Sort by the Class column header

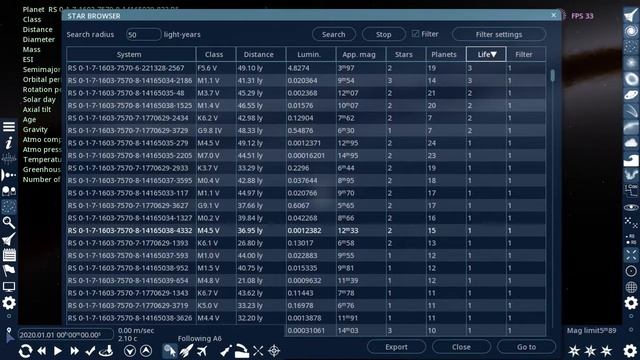(216, 54)
